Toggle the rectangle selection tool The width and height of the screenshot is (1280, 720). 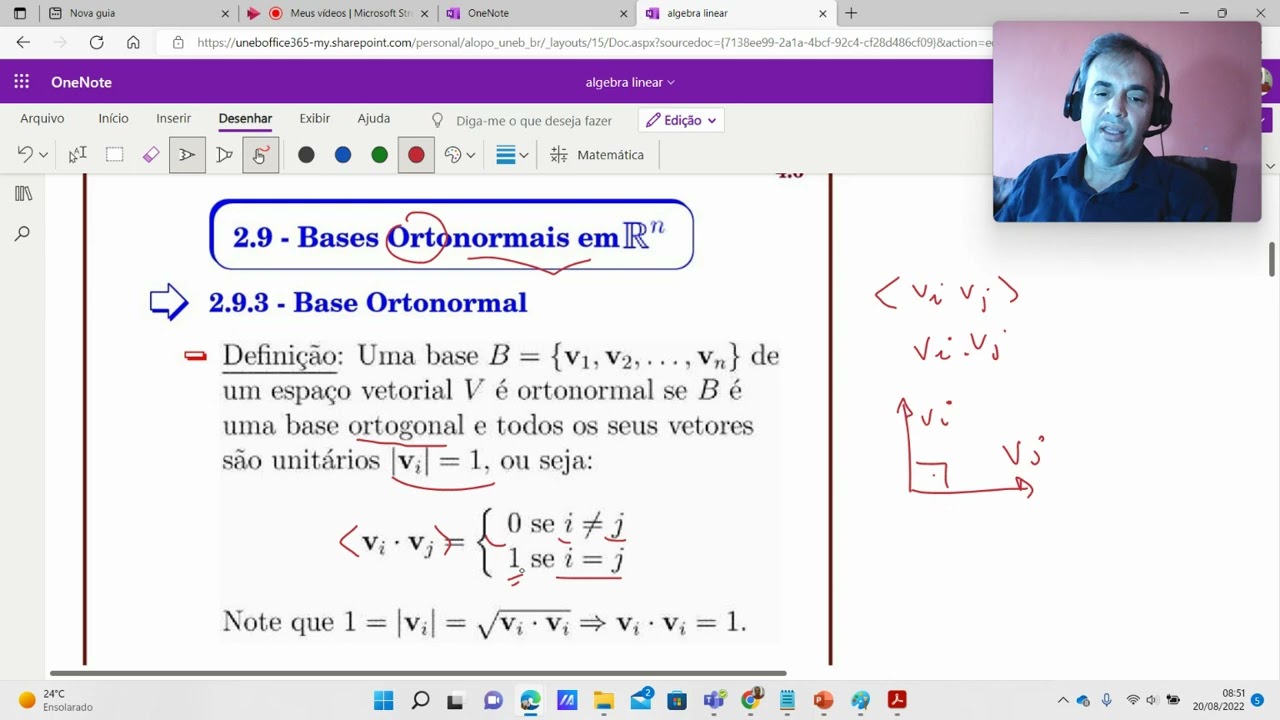[114, 155]
